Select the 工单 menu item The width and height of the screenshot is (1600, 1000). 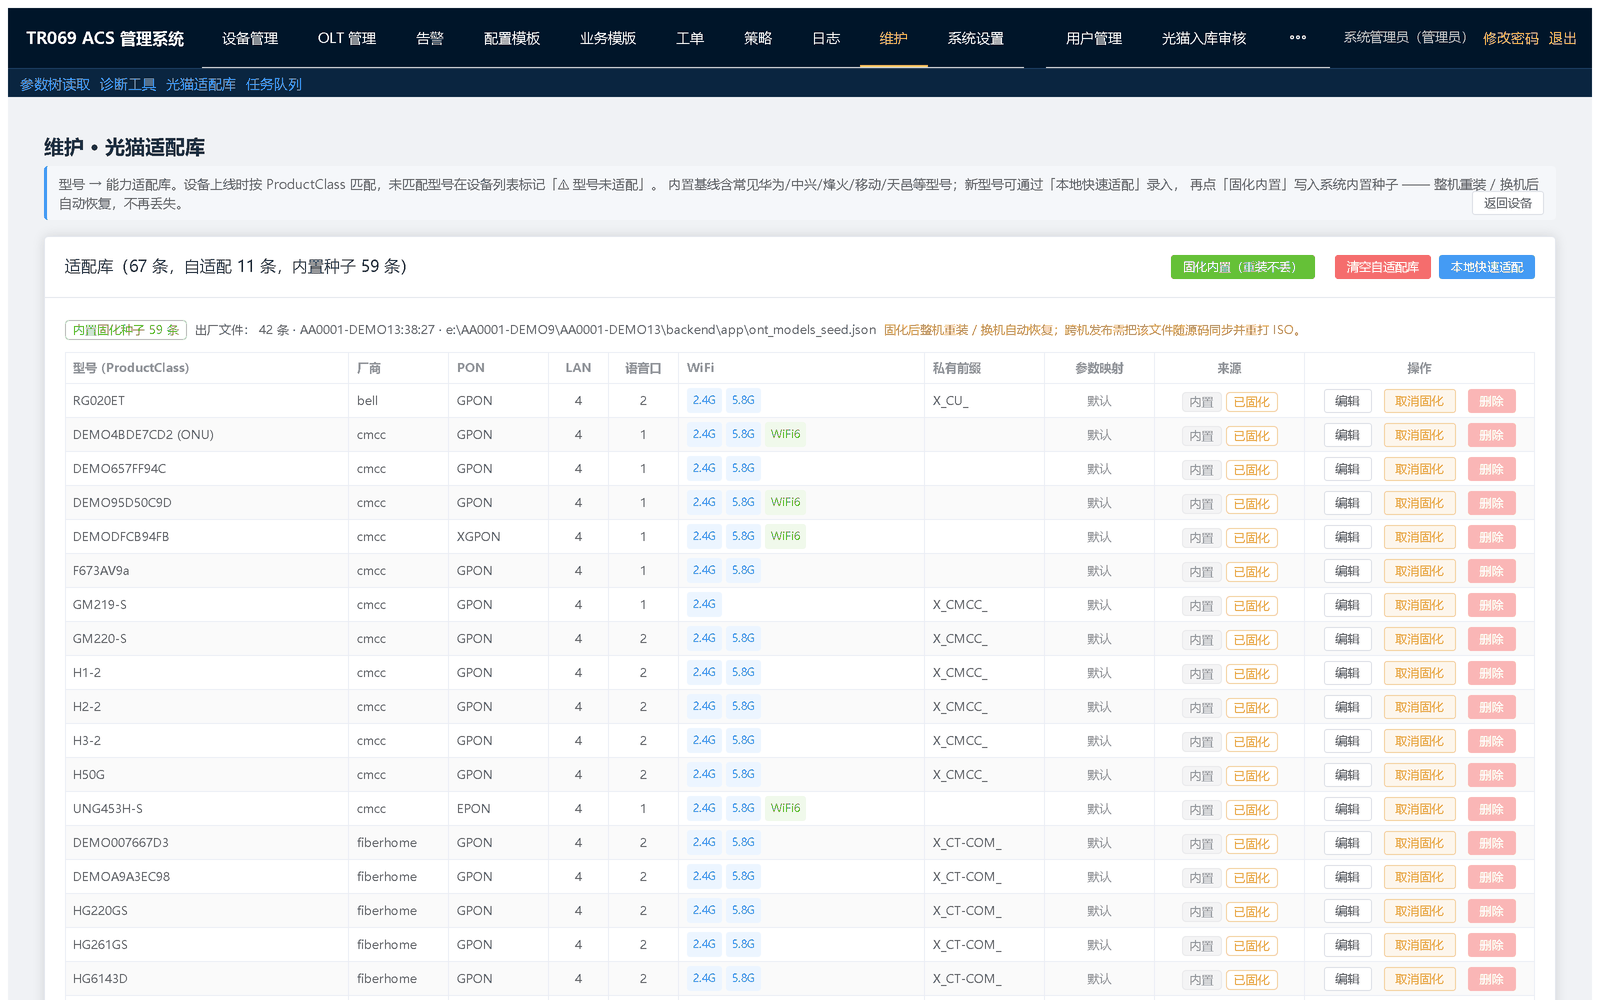690,38
